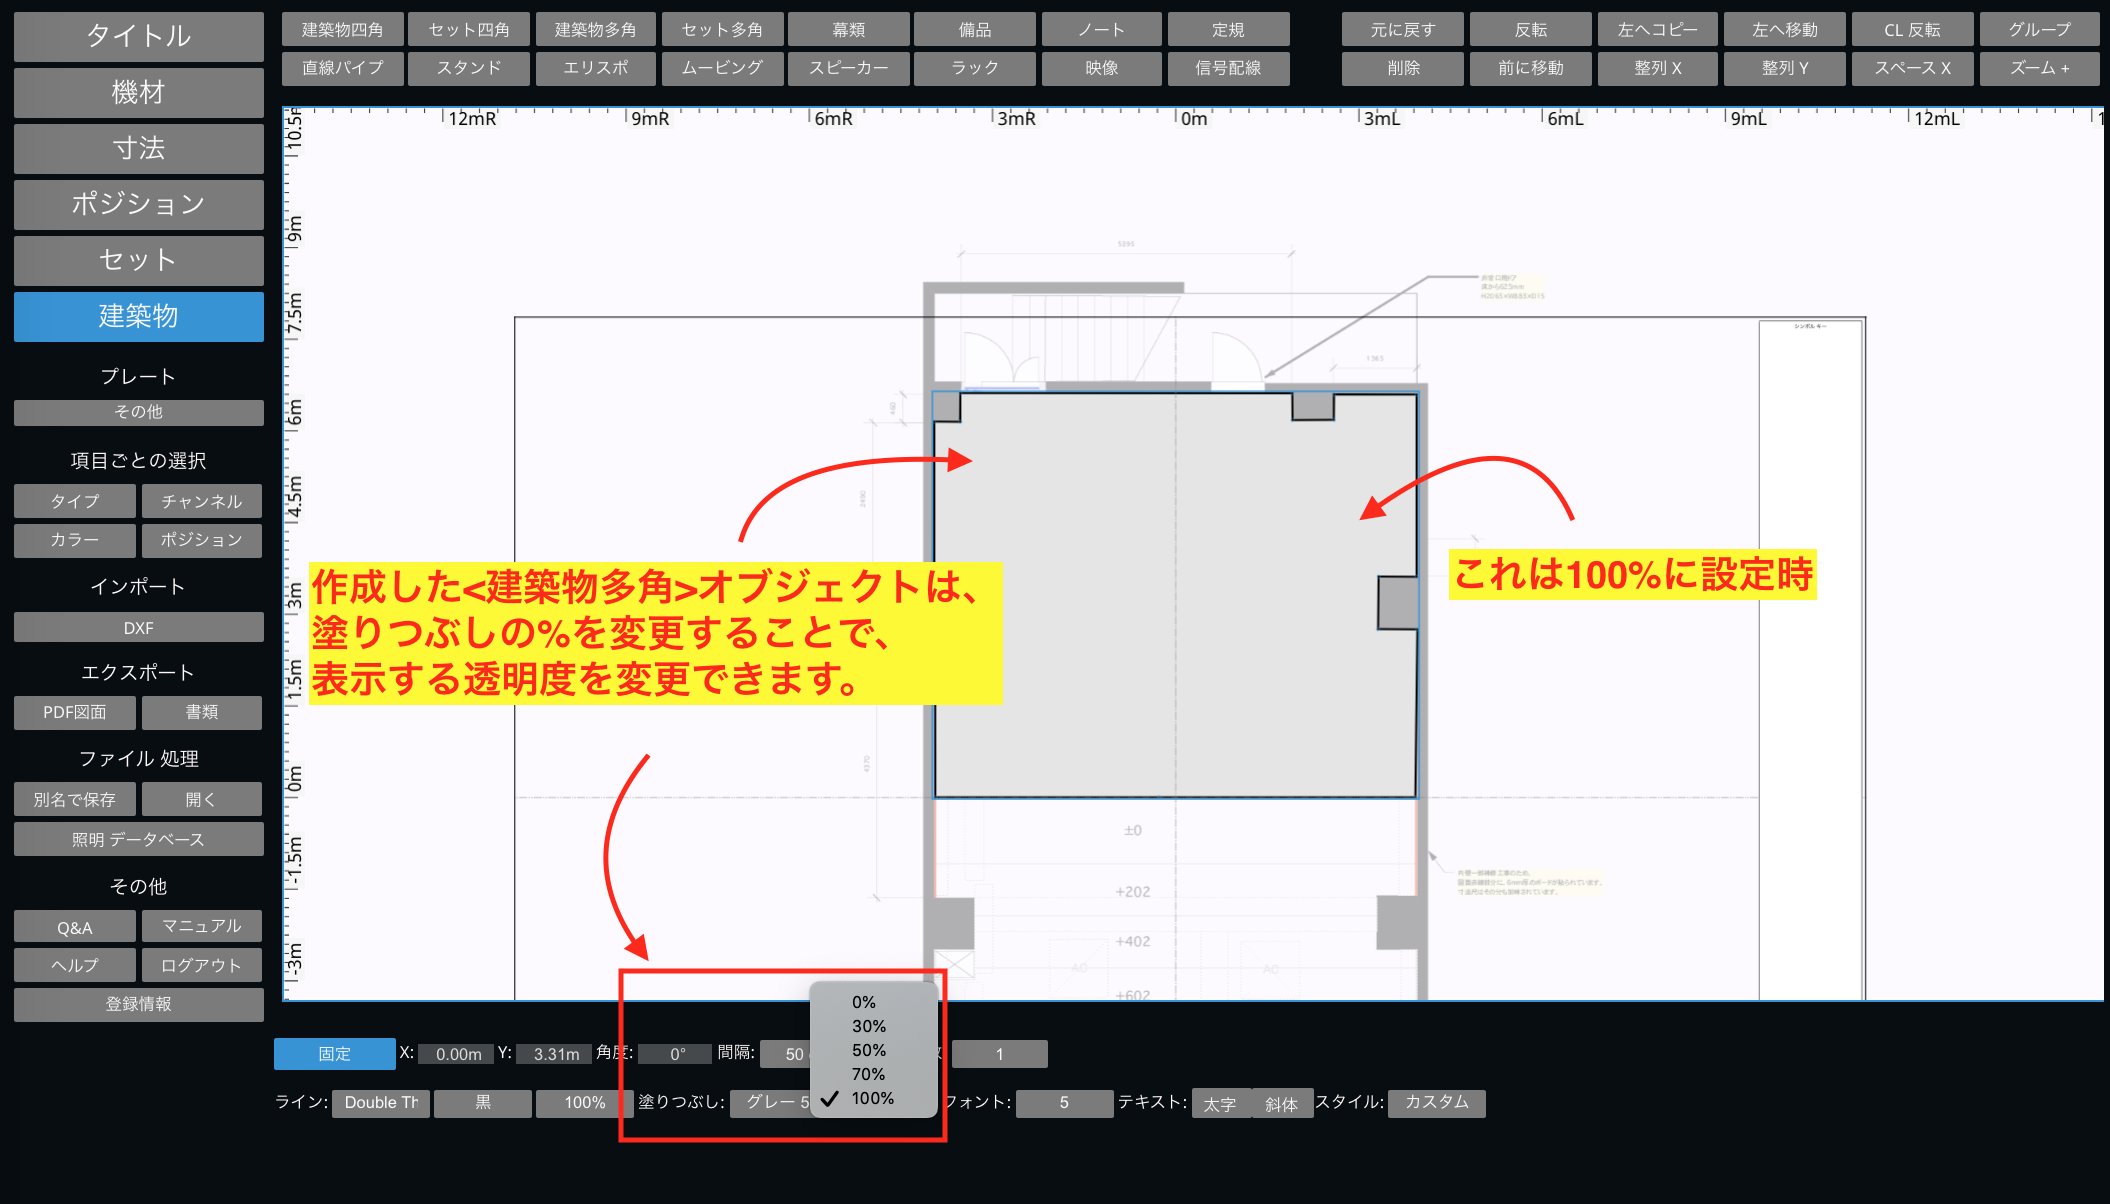Activate the 定規 ruler tool
The width and height of the screenshot is (2110, 1204).
pos(1228,30)
